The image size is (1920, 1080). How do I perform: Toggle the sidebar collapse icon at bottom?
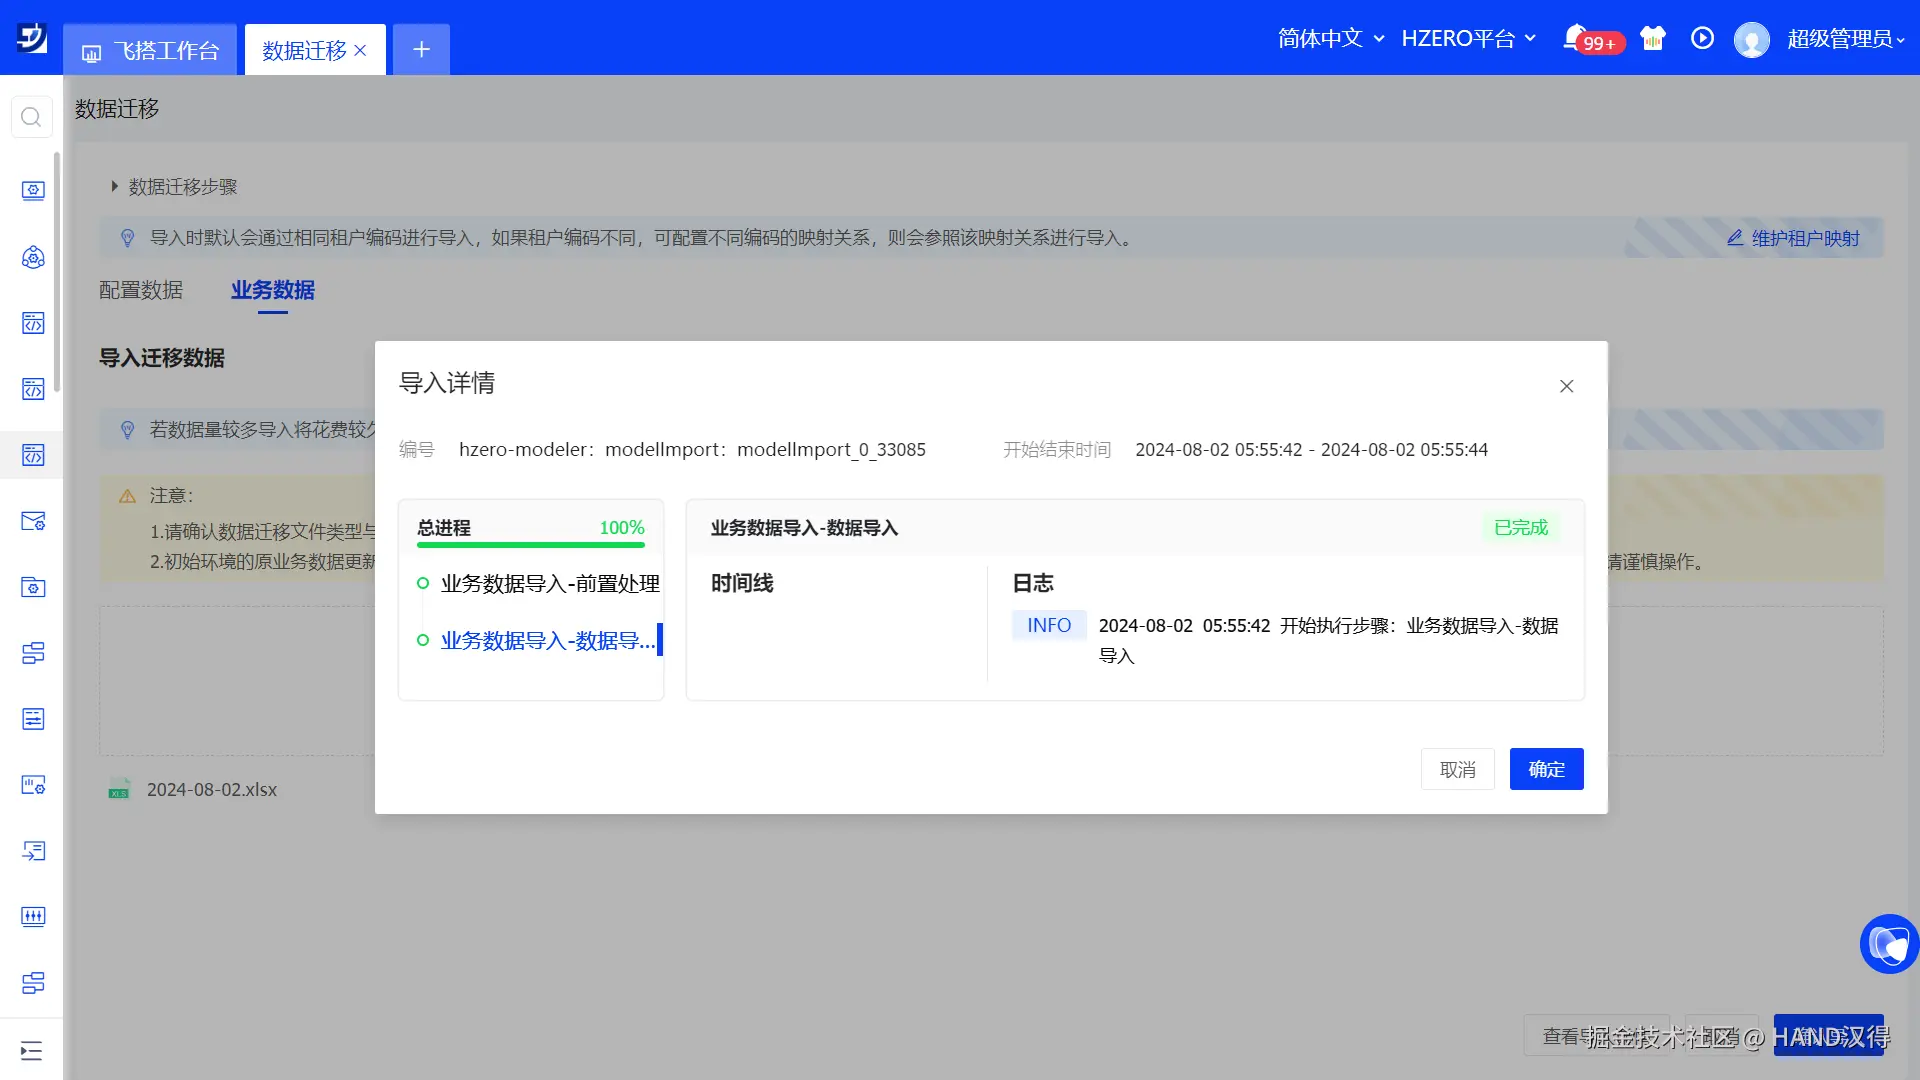[31, 1050]
